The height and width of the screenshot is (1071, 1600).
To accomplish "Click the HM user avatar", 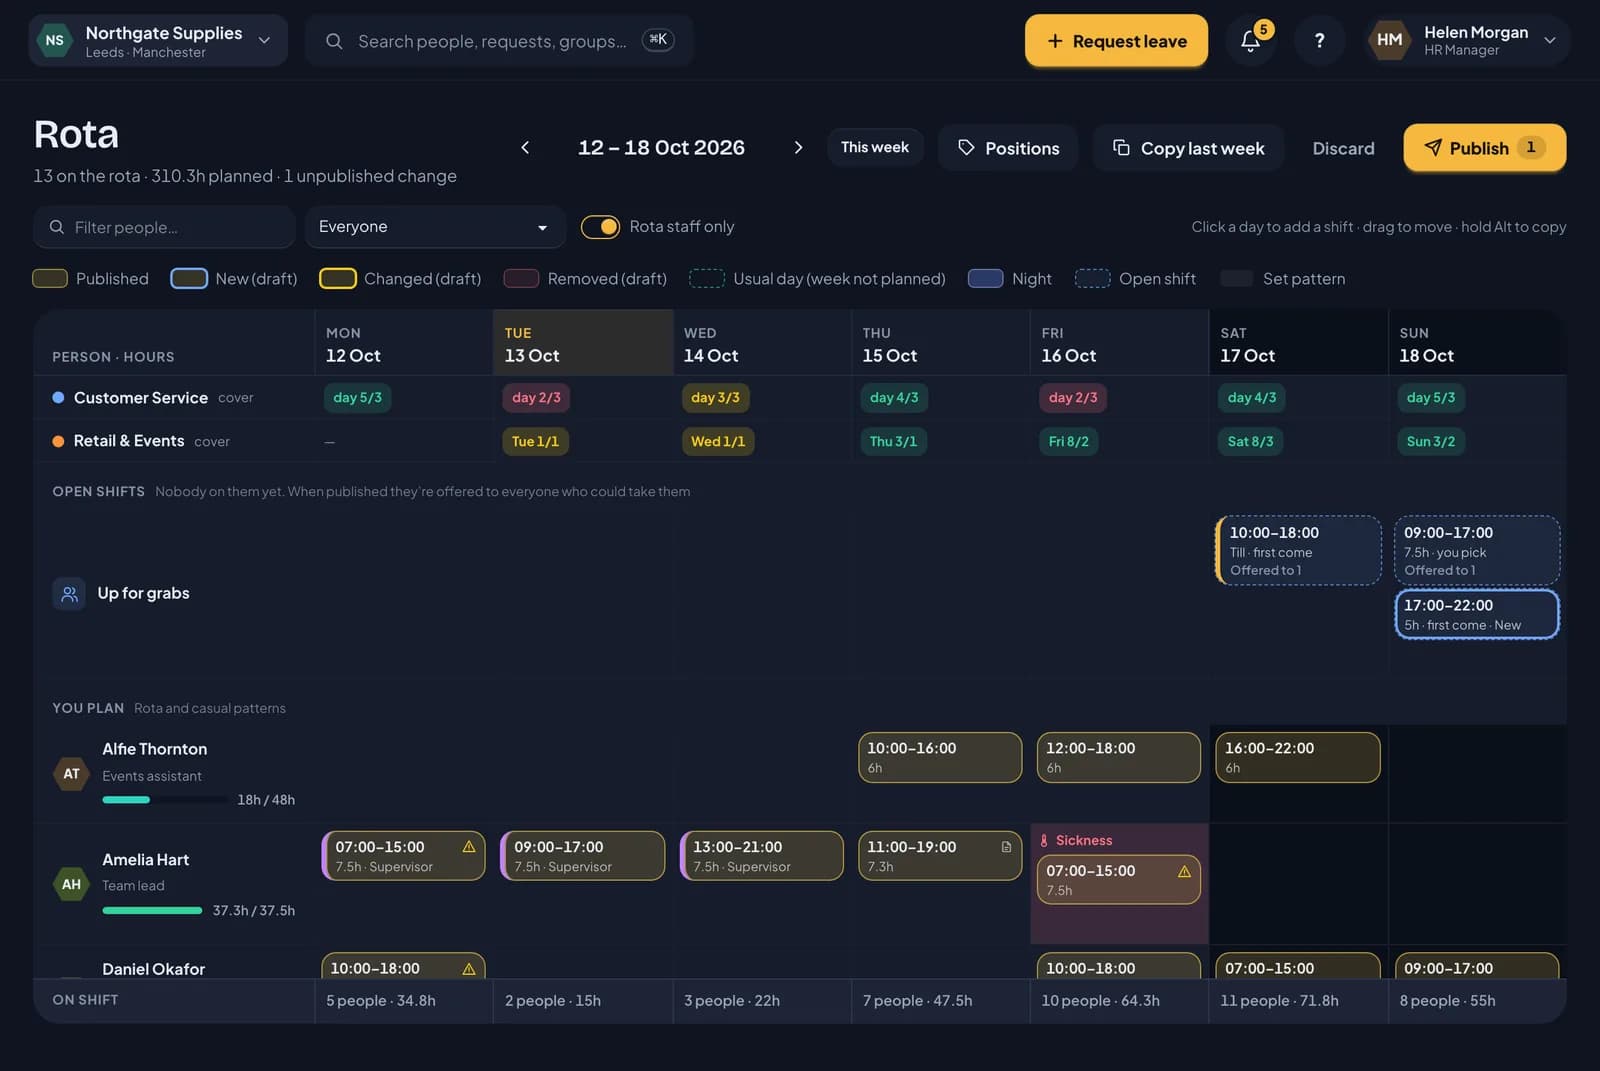I will [1389, 40].
